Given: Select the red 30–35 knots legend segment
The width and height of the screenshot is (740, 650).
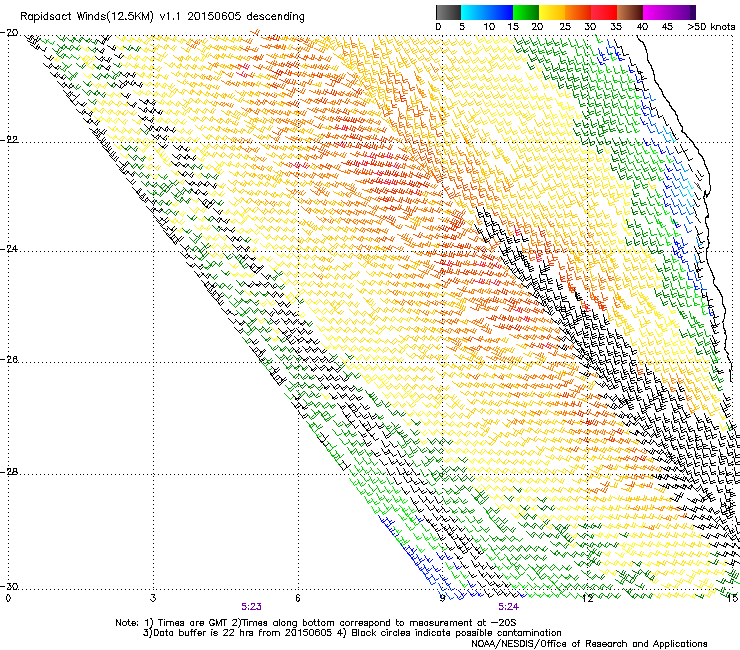Looking at the screenshot, I should coord(604,12).
